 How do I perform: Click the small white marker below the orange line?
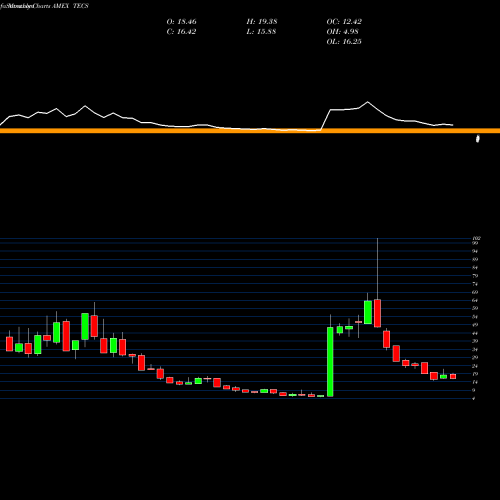click(x=478, y=139)
